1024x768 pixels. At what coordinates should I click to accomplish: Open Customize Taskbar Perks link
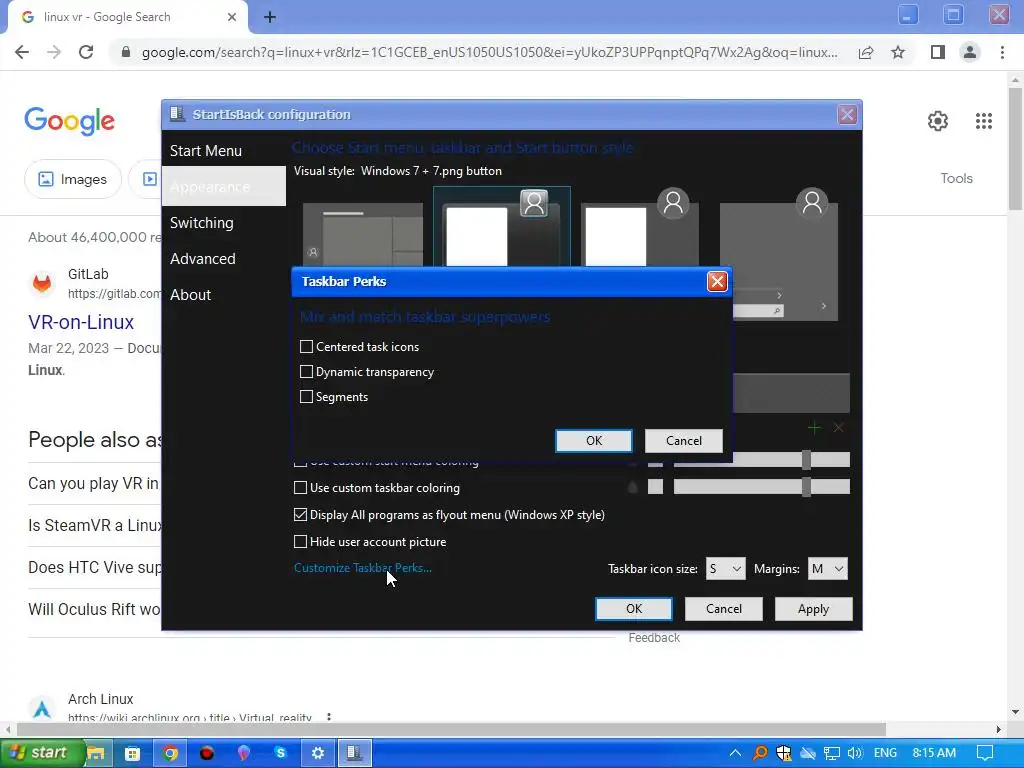362,568
